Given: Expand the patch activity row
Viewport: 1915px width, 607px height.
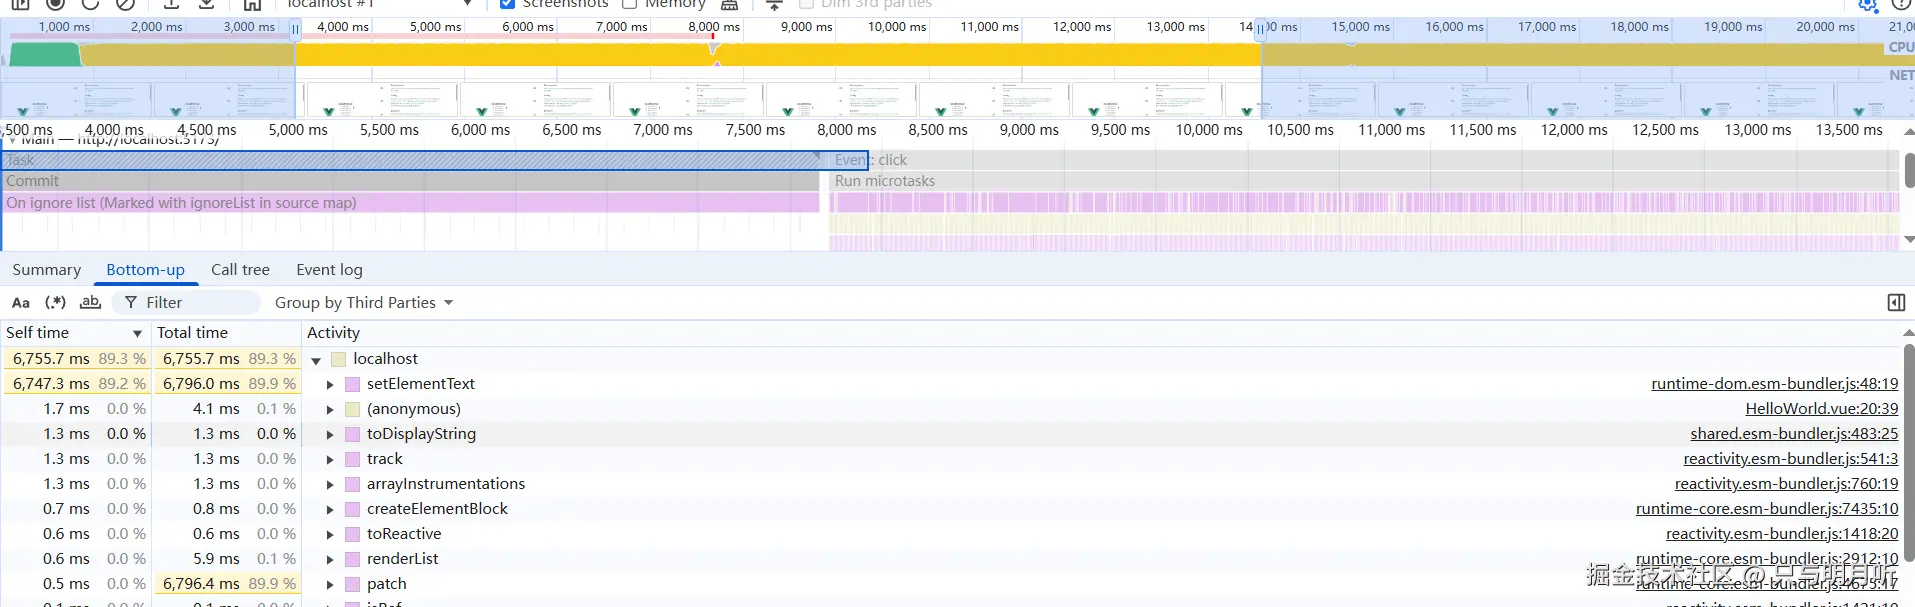Looking at the screenshot, I should 330,584.
